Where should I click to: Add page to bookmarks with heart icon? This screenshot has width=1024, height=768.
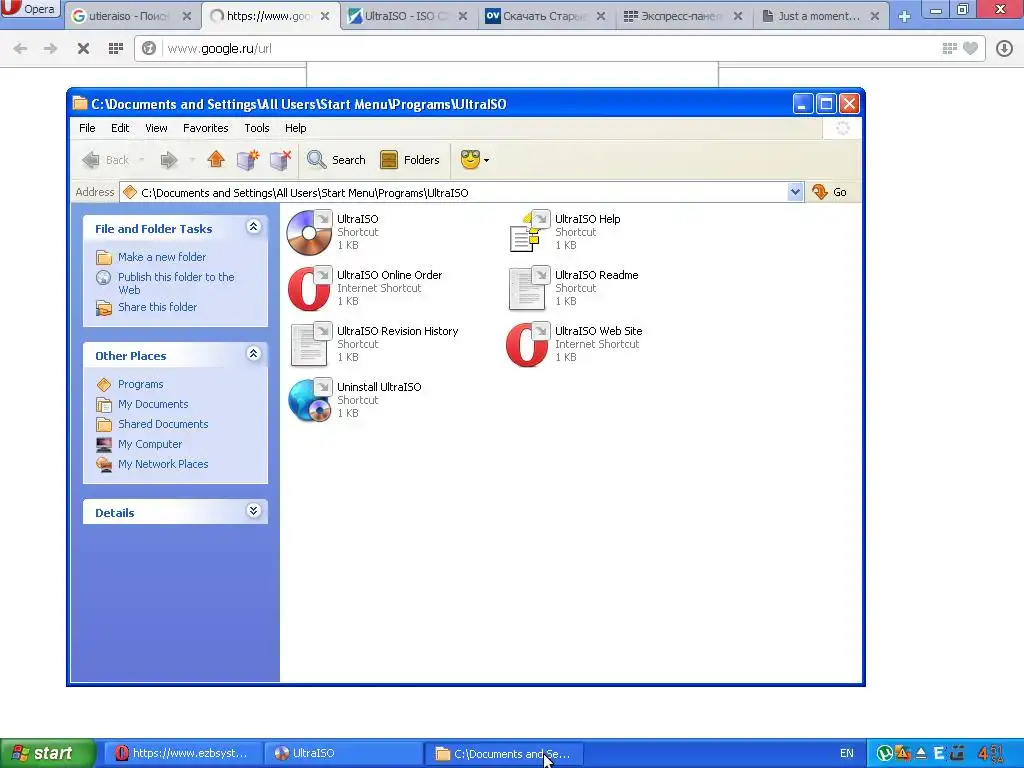970,48
